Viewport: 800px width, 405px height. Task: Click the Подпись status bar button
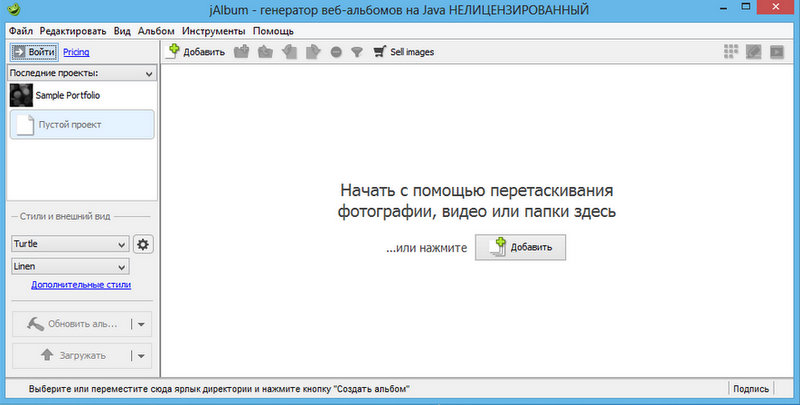(x=751, y=389)
